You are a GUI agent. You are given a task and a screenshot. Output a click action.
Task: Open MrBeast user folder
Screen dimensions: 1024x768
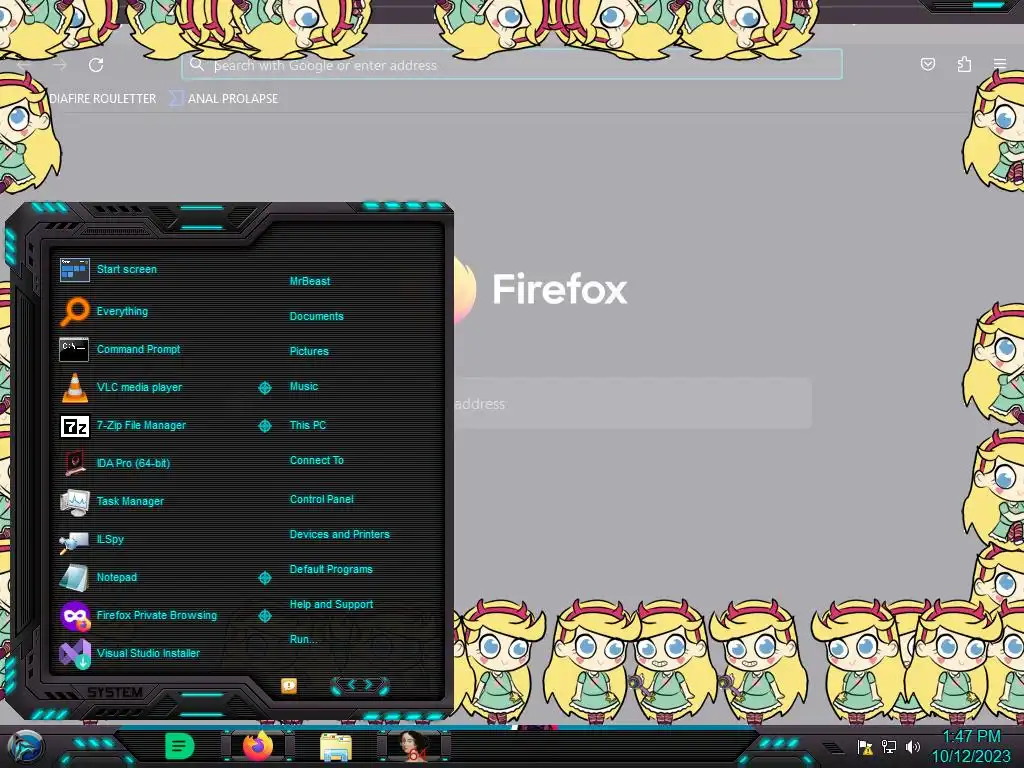(310, 281)
